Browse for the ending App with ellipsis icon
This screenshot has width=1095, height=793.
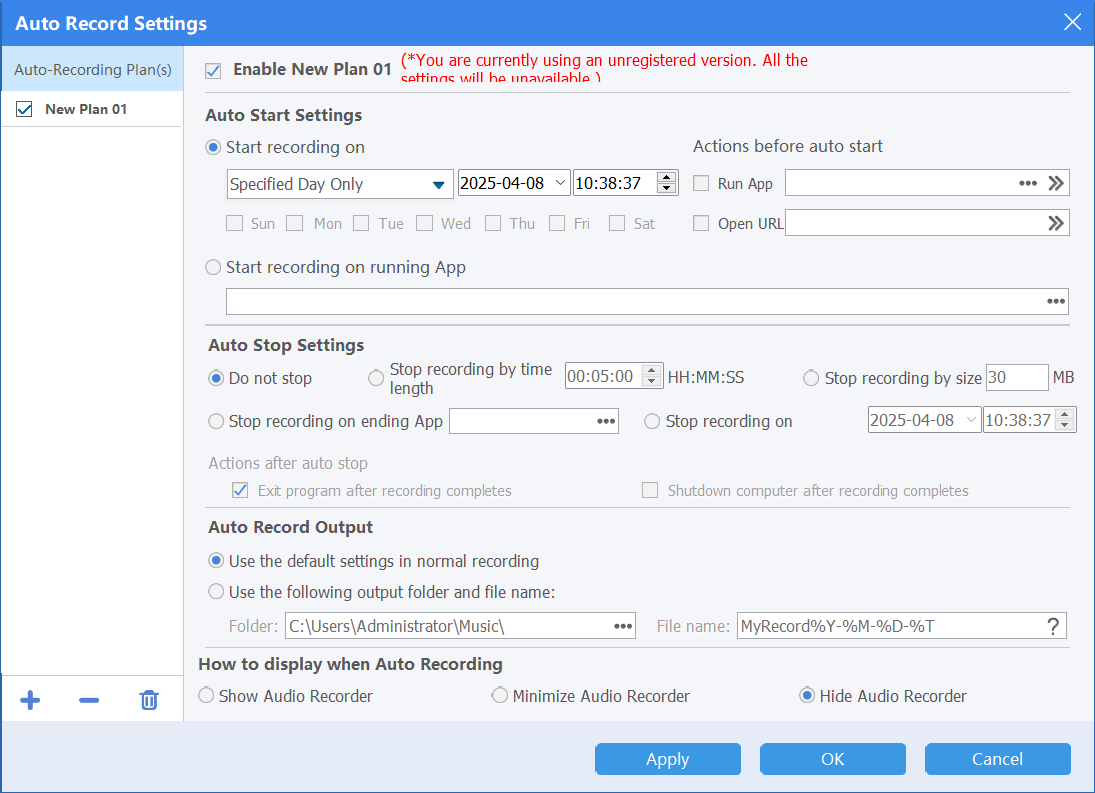click(x=605, y=421)
